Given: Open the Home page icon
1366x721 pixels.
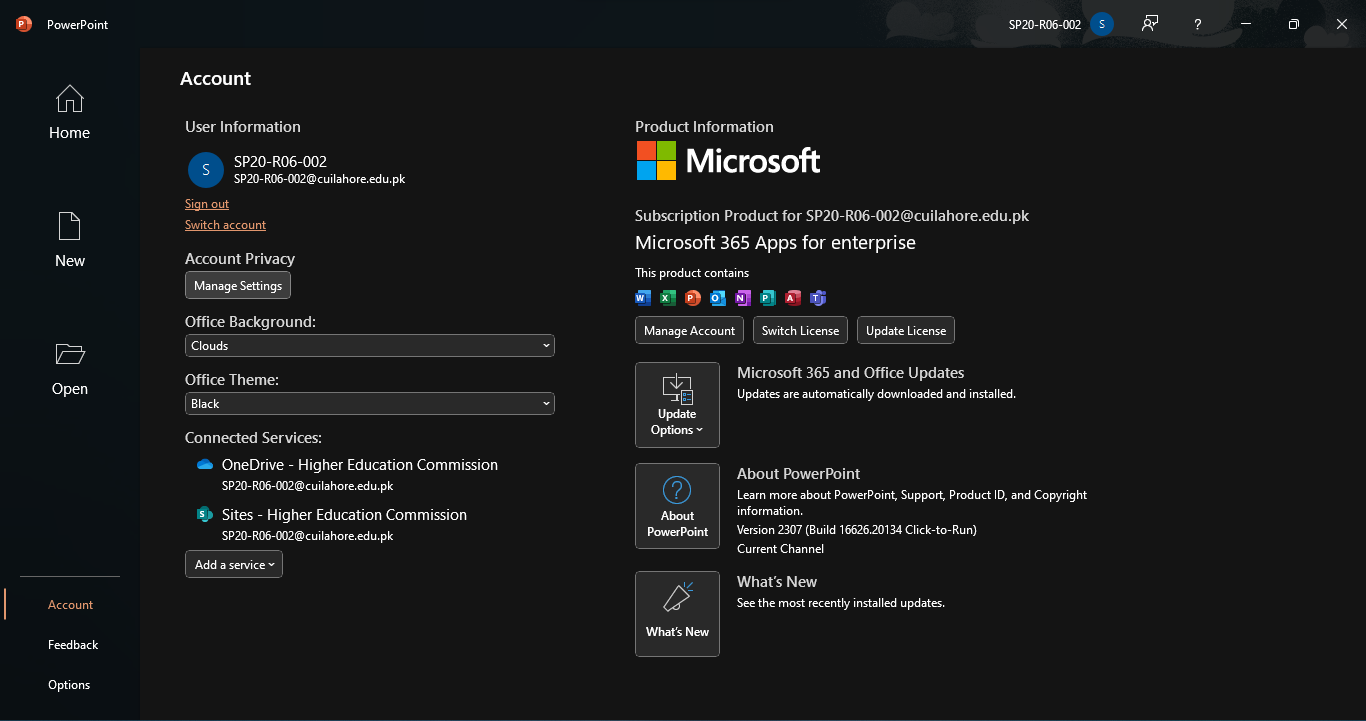Looking at the screenshot, I should [x=69, y=99].
